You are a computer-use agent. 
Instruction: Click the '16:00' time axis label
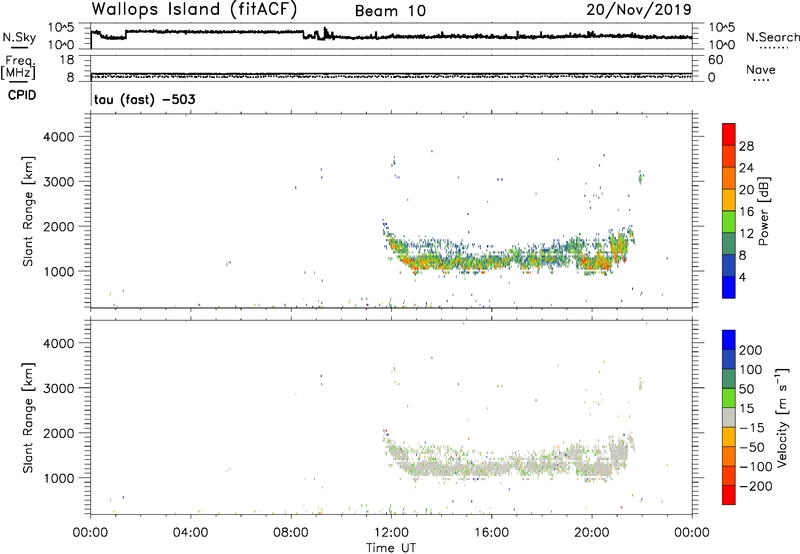[491, 533]
